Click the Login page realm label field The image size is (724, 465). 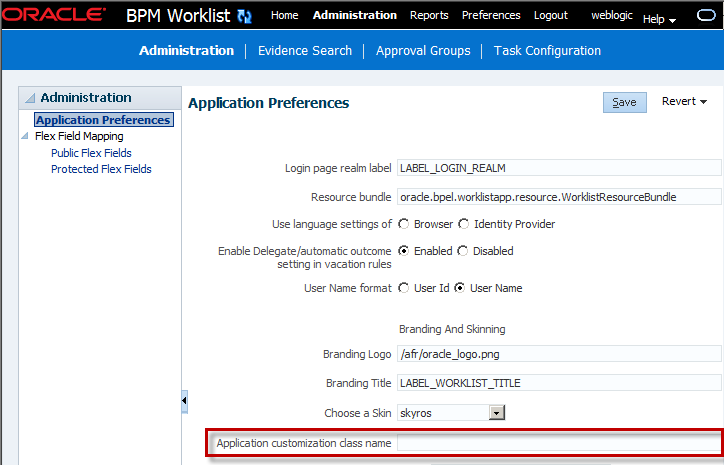click(x=559, y=168)
